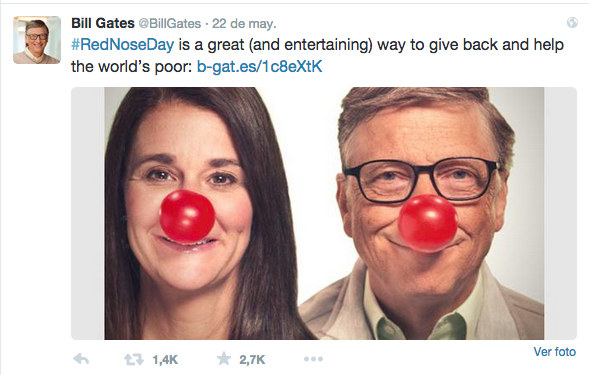Open the @BillGates handle link
The height and width of the screenshot is (375, 589).
170,24
